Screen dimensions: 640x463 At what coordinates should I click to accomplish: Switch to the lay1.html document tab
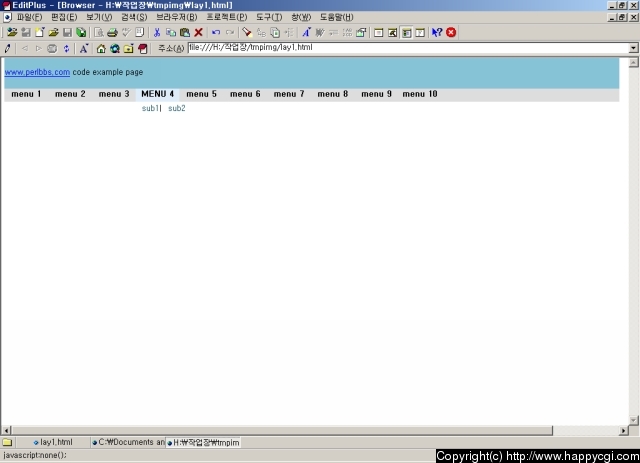coord(55,441)
